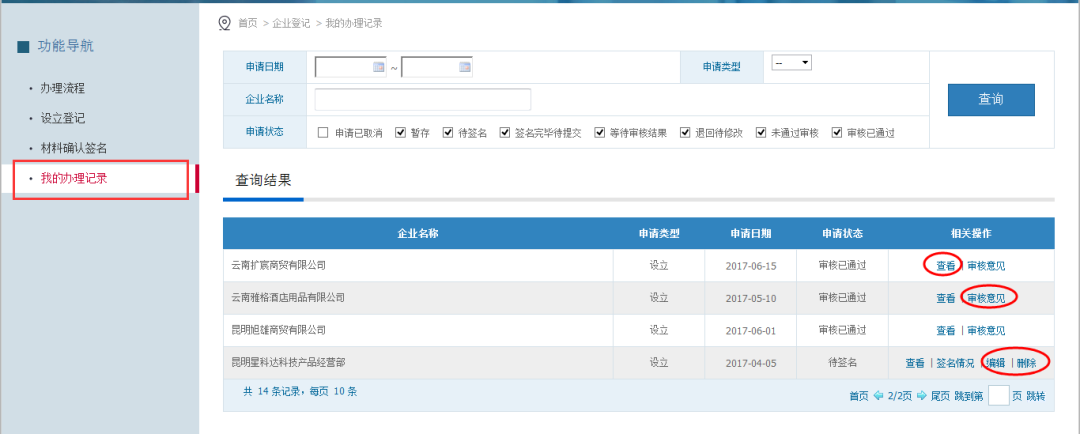This screenshot has height=434, width=1080.
Task: Click the 待签名 status cell in table
Action: [842, 363]
